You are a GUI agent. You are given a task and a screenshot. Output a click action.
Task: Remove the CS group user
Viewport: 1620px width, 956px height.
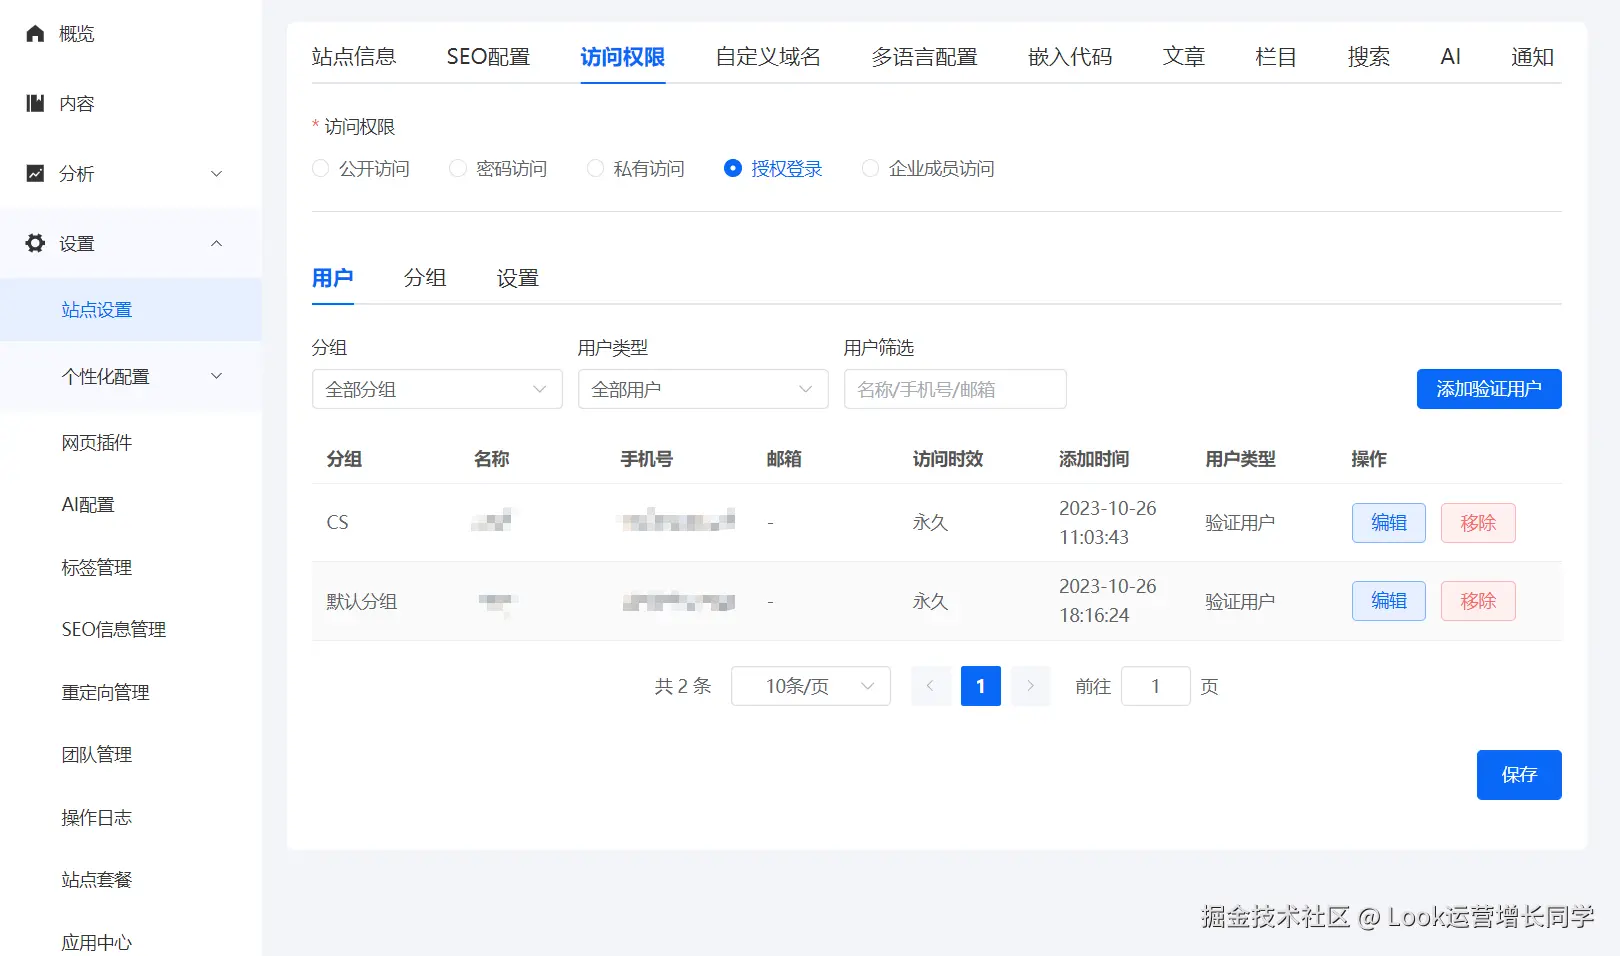1478,523
